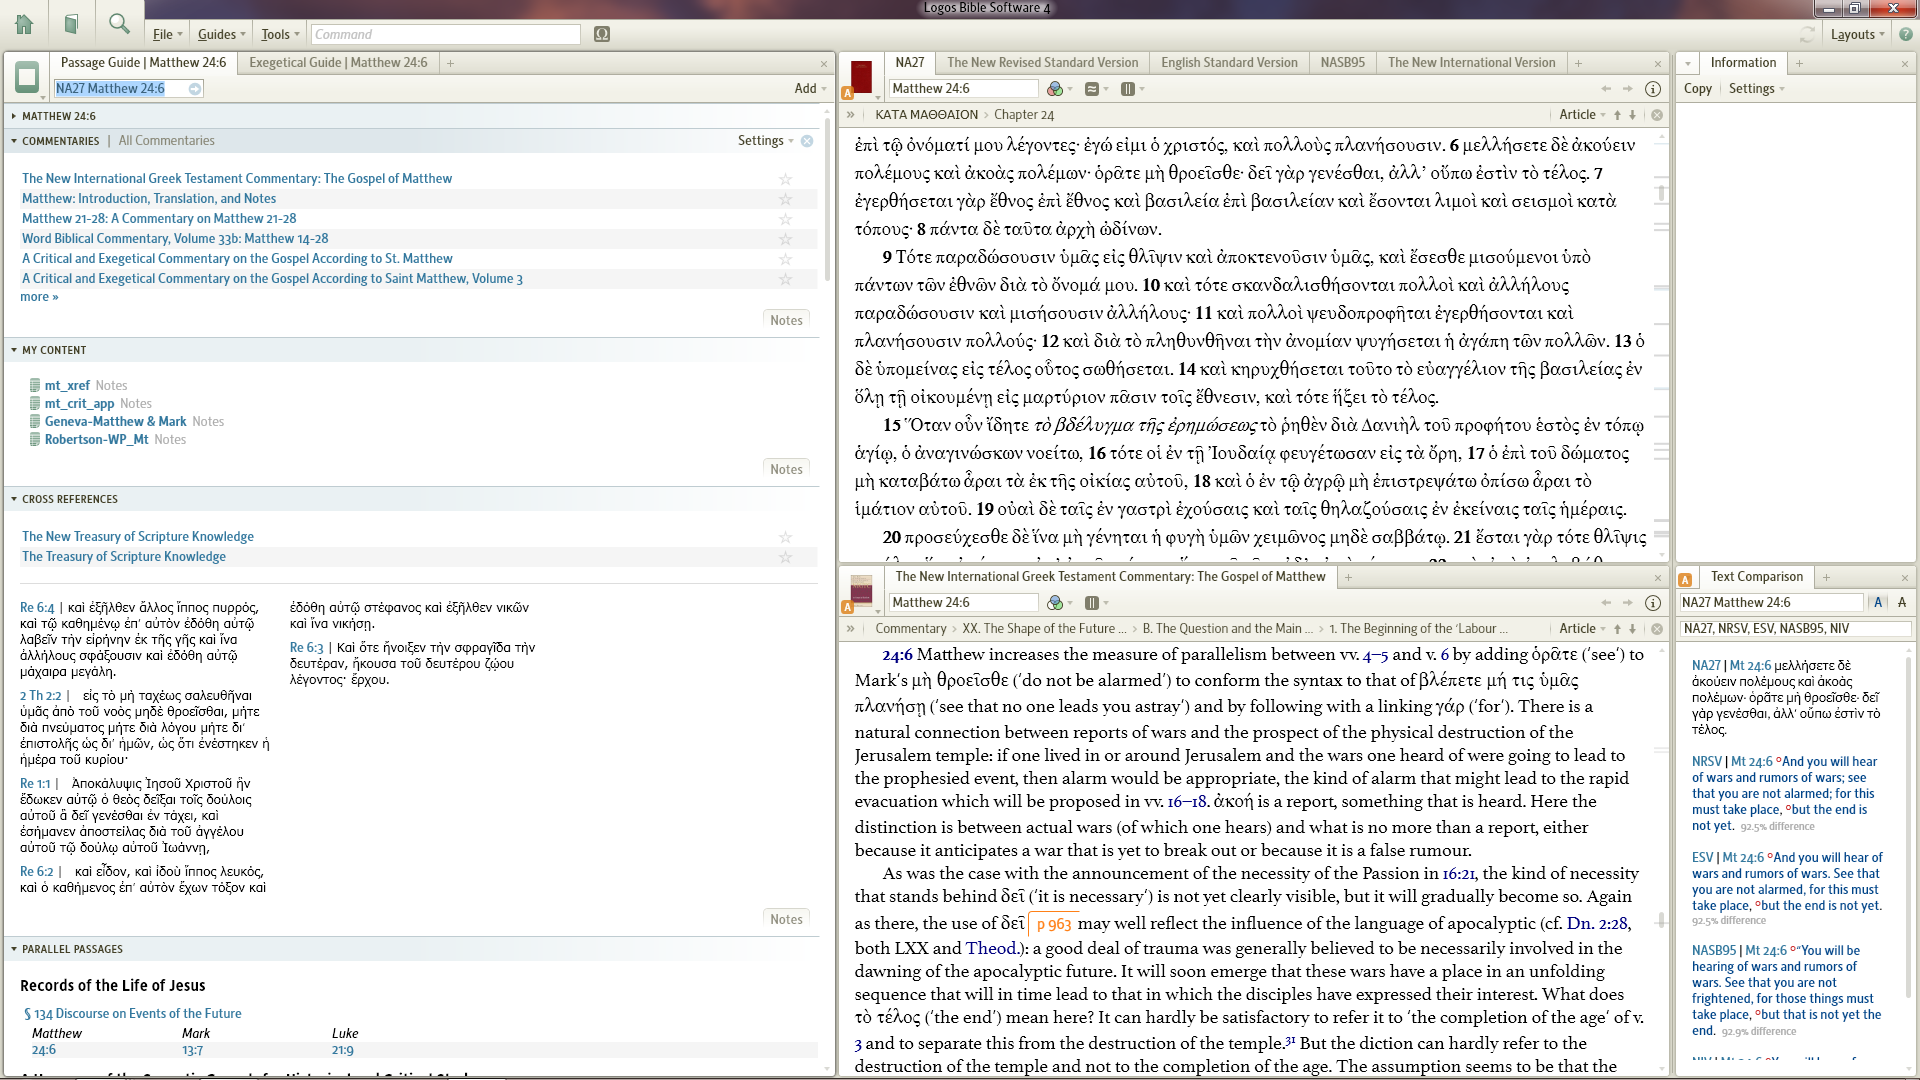Go to previous article in NA27 panel
1920x1080 pixels.
click(x=1617, y=115)
